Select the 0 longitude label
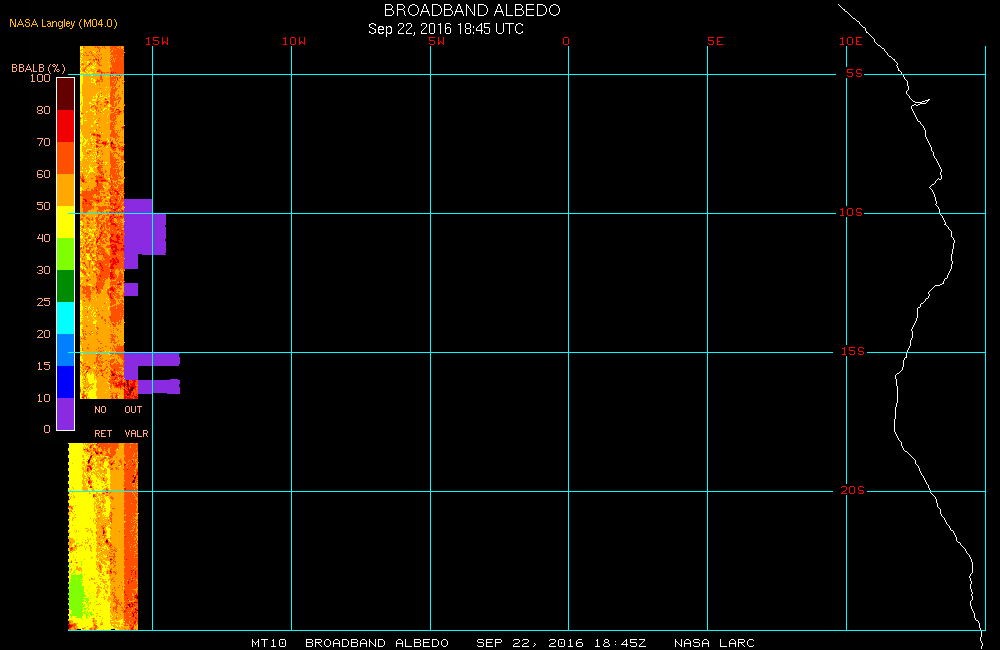This screenshot has width=1000, height=650. click(566, 41)
